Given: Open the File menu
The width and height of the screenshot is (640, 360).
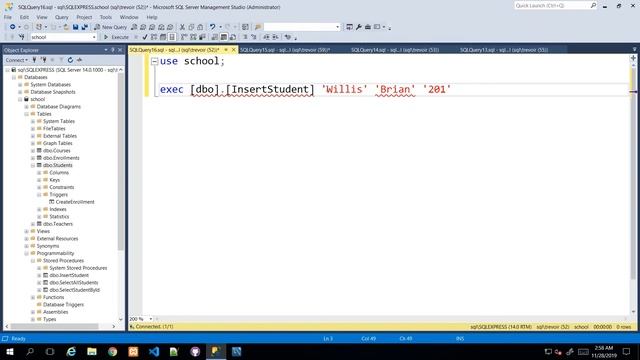Looking at the screenshot, I should (x=8, y=17).
